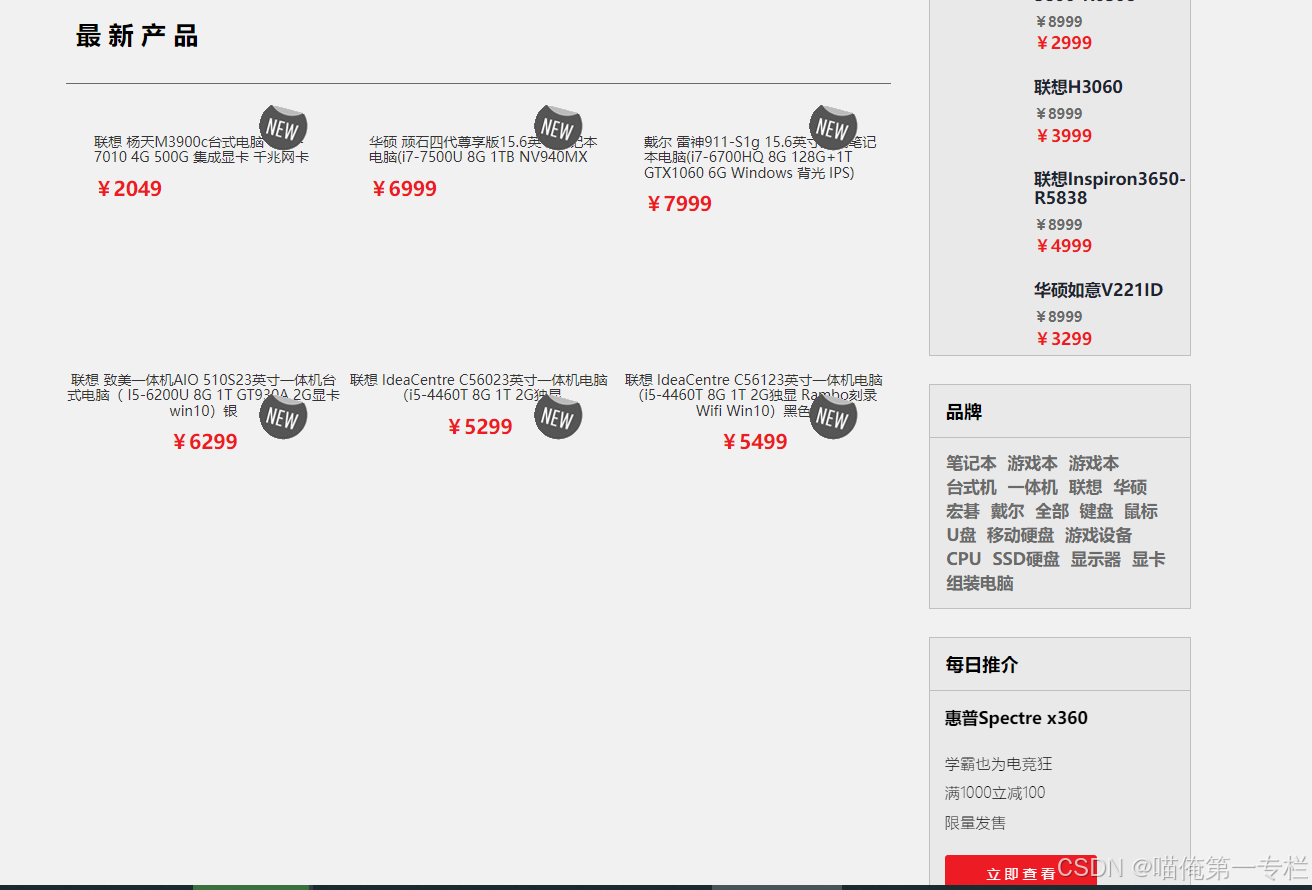Select SSD硬盘 category tag
This screenshot has width=1312, height=890.
[1026, 559]
